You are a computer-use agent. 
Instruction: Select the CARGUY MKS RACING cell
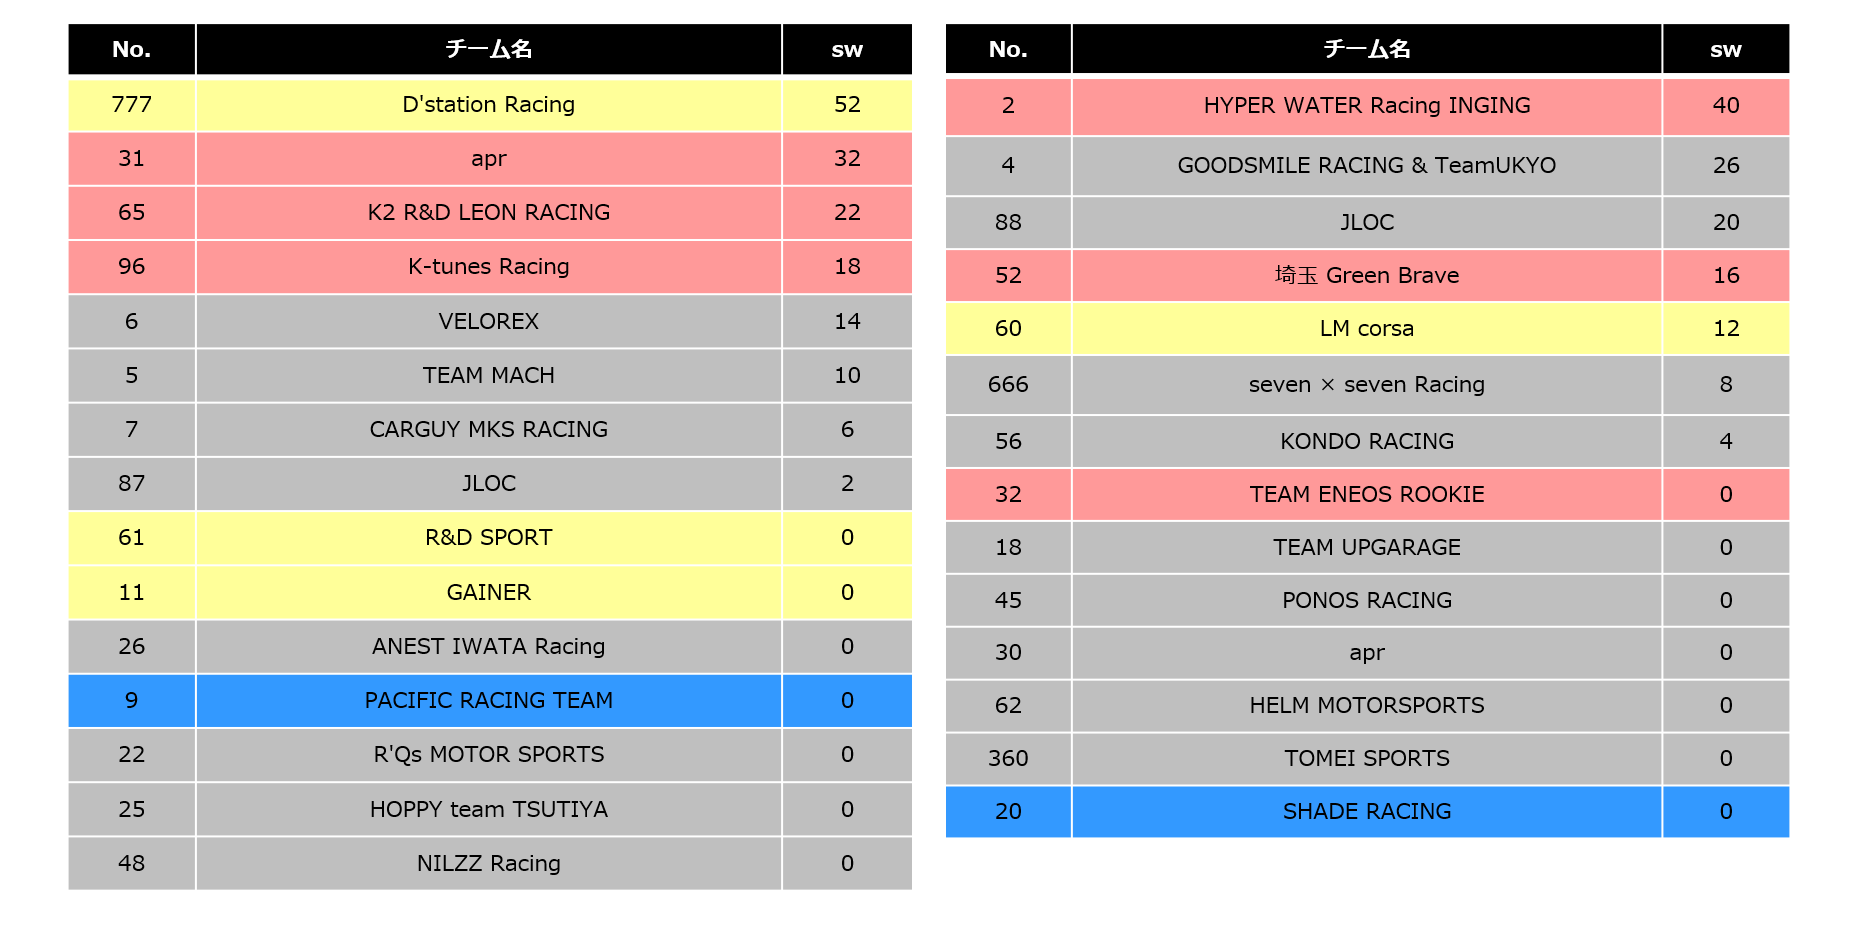point(488,429)
